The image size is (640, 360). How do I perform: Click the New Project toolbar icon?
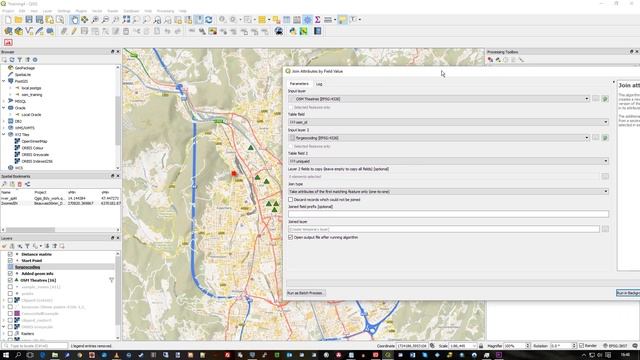tap(8, 20)
